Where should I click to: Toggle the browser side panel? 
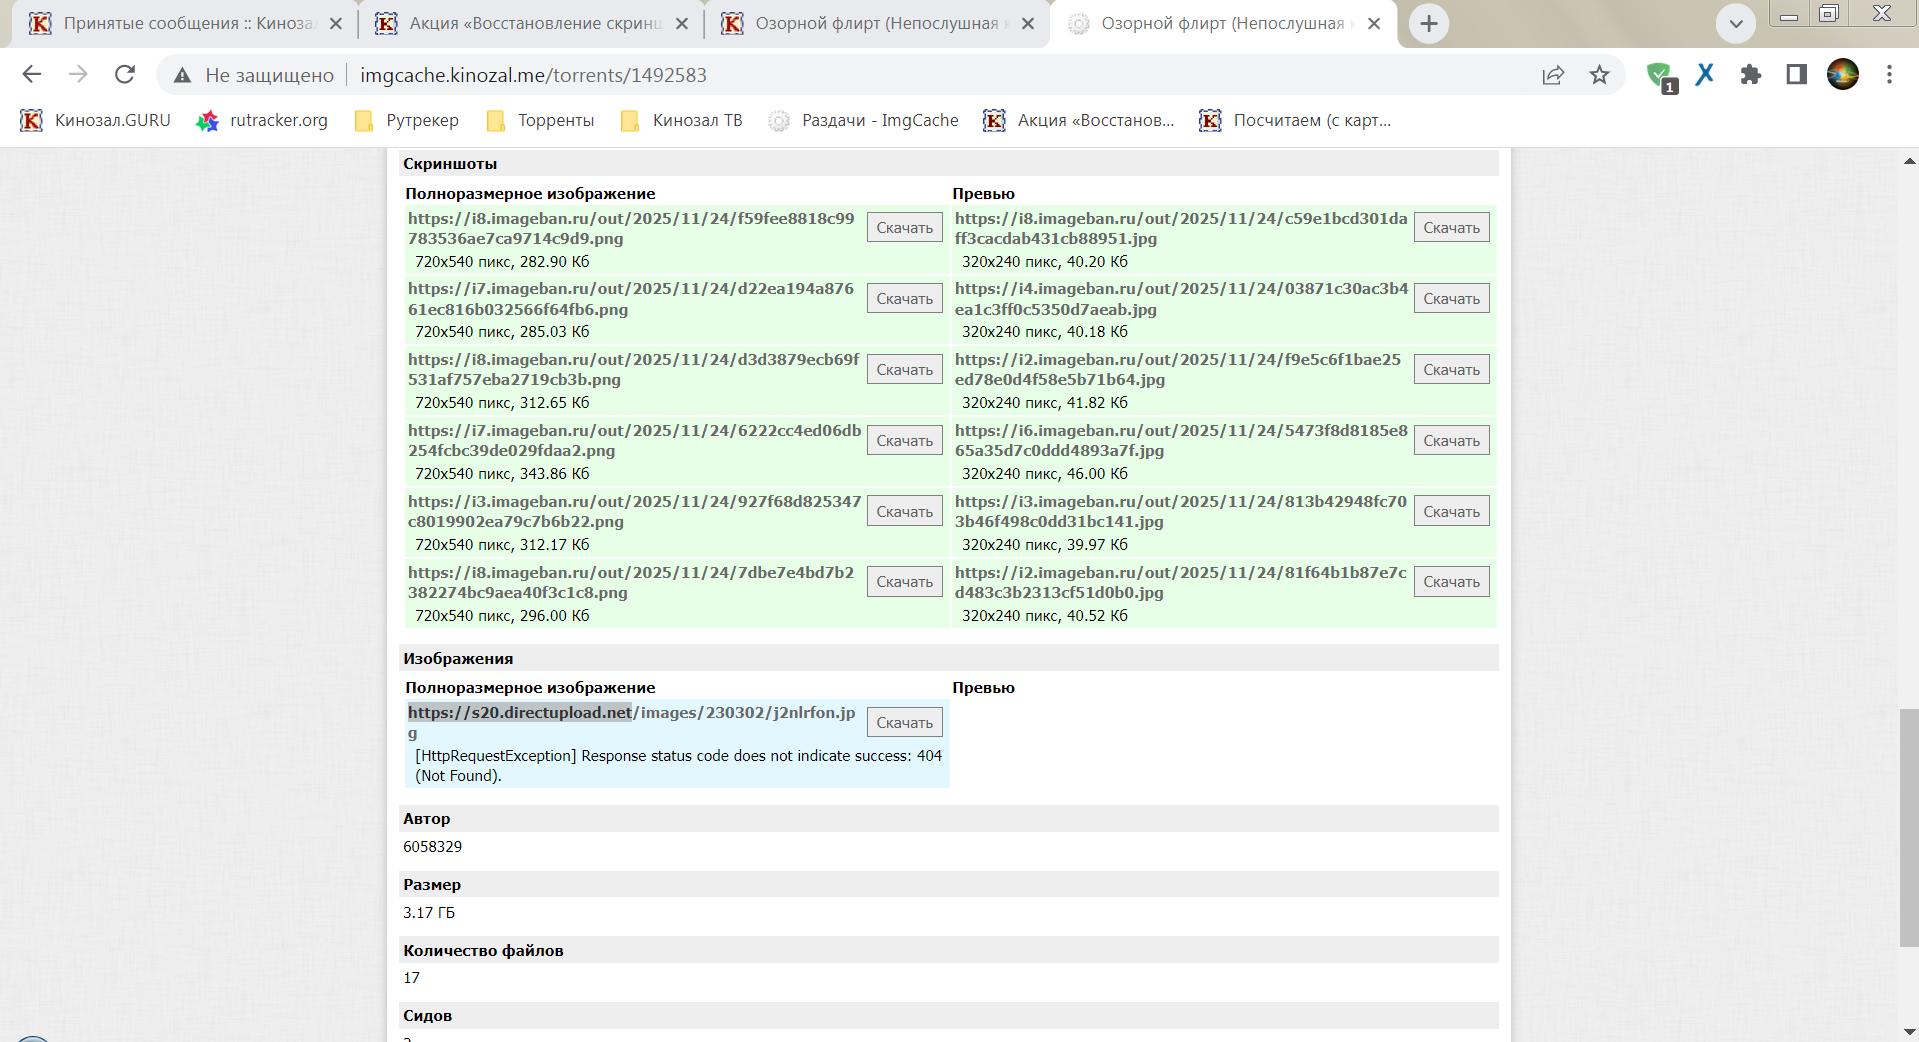pyautogui.click(x=1796, y=75)
